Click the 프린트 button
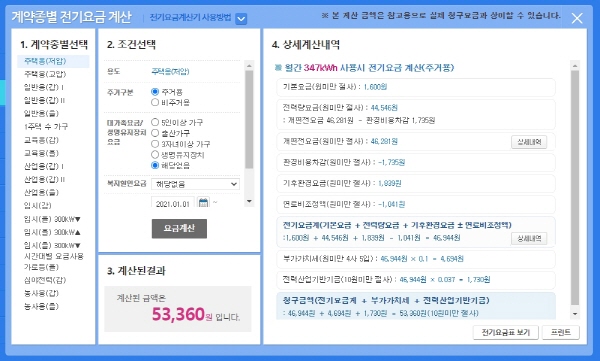Image resolution: width=600 pixels, height=361 pixels. (561, 332)
